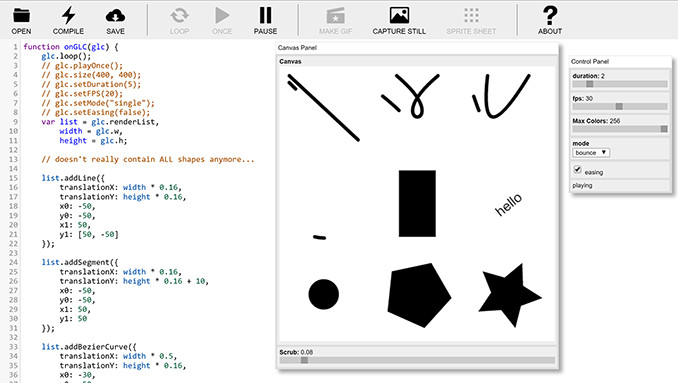Click the "// glc.playOnce();" comment line
Screen dimensions: 678x383
[x=82, y=66]
